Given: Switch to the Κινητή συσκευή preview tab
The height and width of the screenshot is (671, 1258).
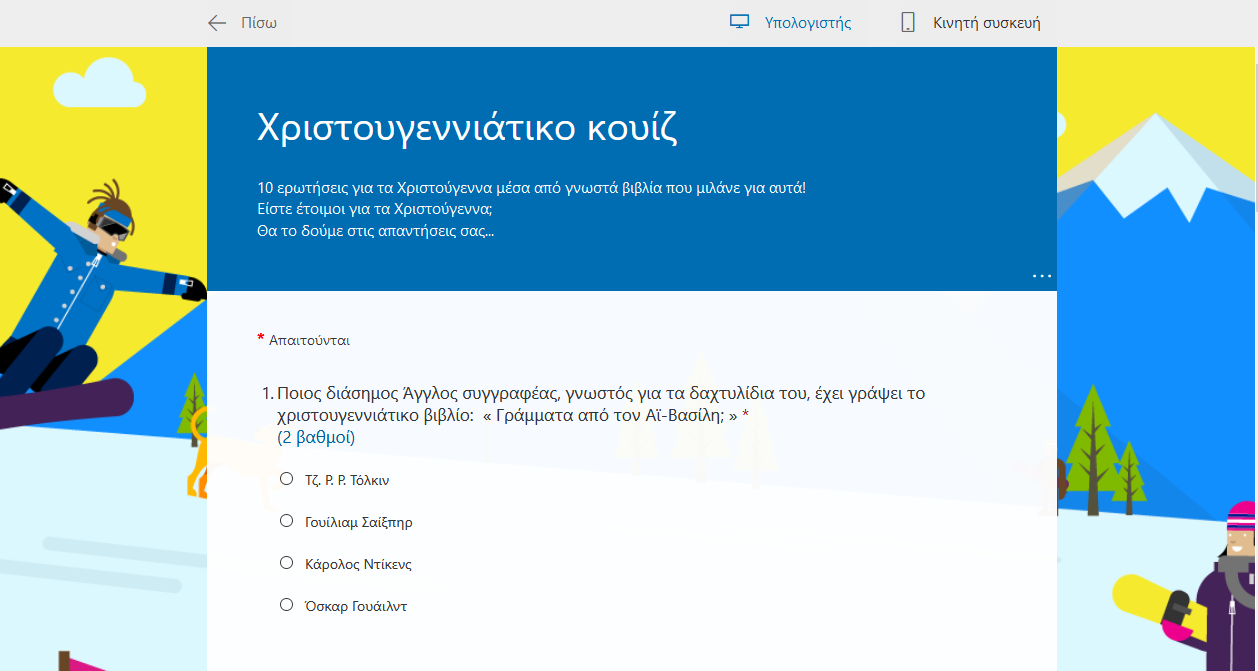Looking at the screenshot, I should coord(986,23).
